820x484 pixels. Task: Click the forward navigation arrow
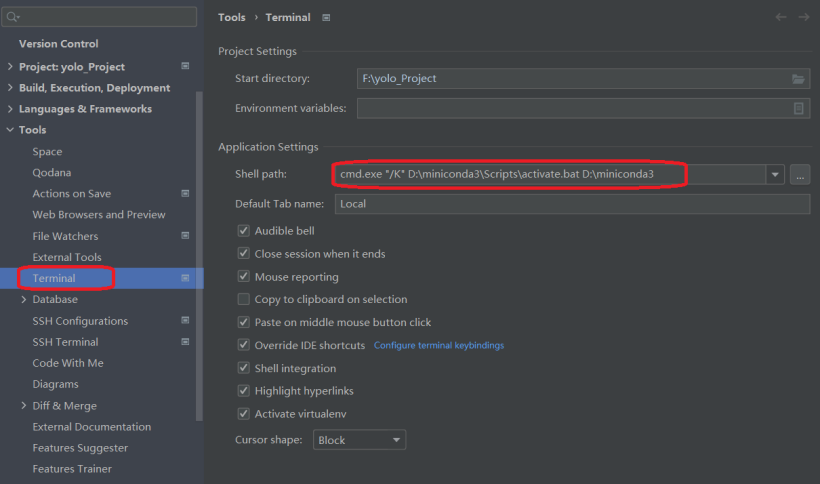click(x=803, y=17)
